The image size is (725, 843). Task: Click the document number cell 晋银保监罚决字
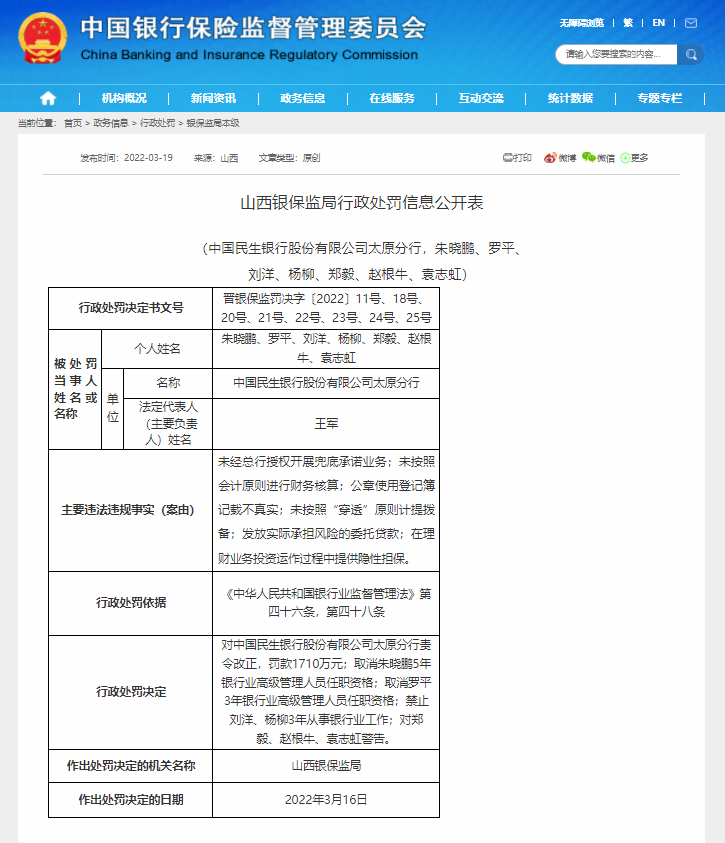(326, 308)
